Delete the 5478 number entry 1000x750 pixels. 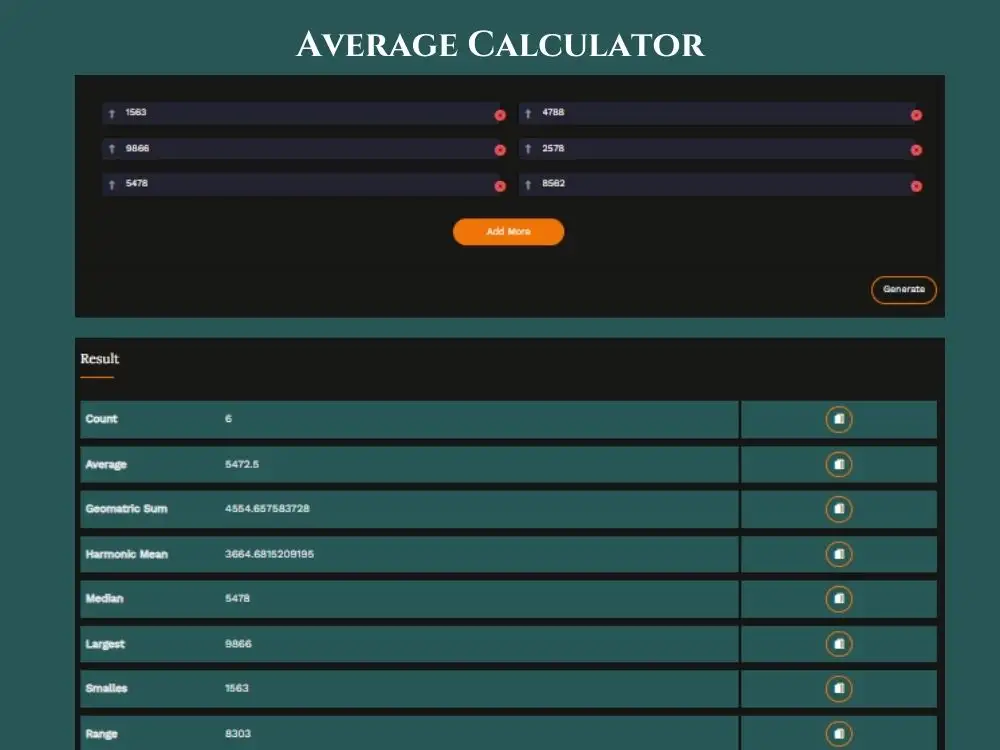[x=500, y=185]
